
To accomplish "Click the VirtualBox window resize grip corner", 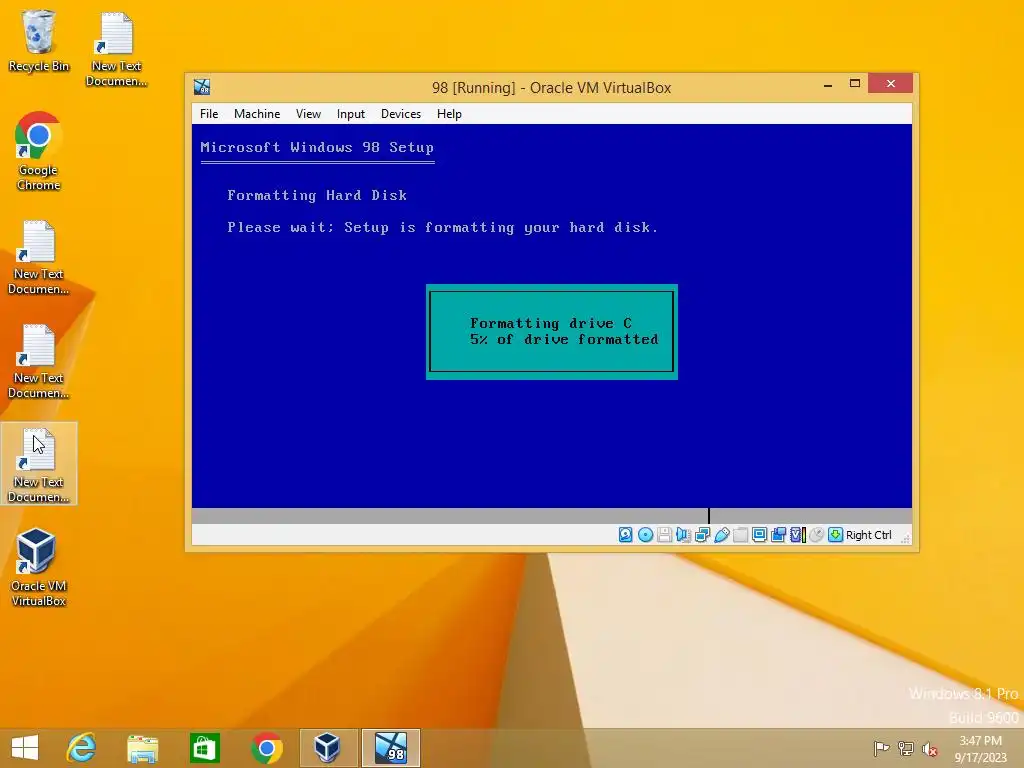I will [905, 539].
